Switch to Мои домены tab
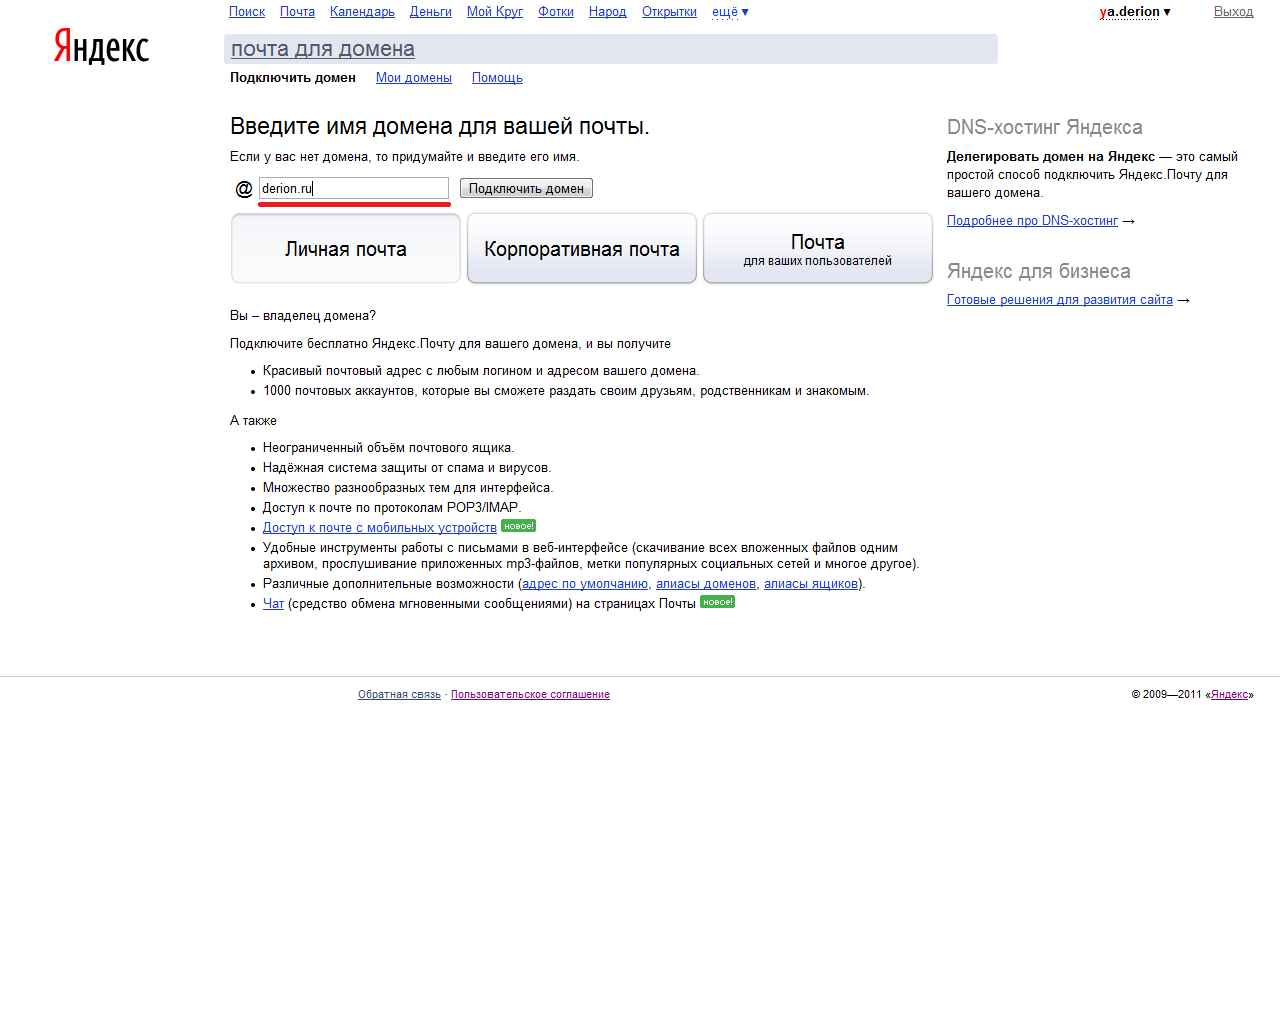Screen dimensions: 1280x1024 click(413, 78)
